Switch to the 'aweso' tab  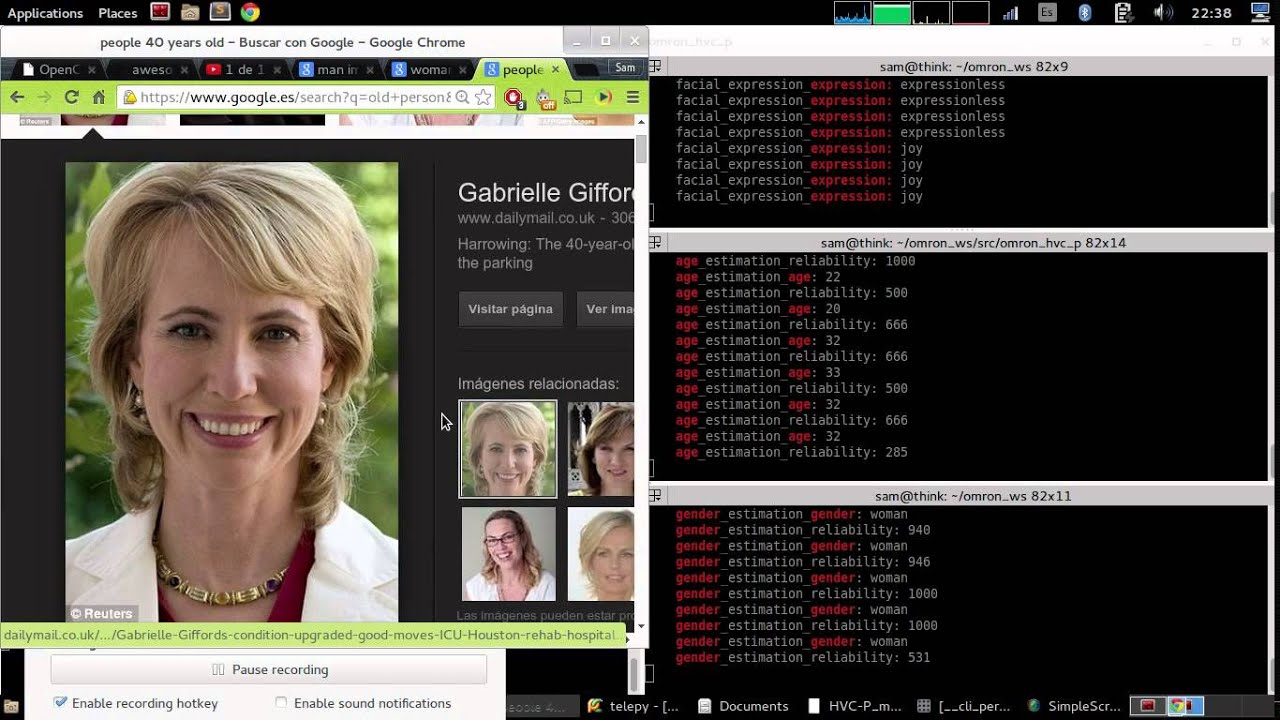[x=152, y=69]
